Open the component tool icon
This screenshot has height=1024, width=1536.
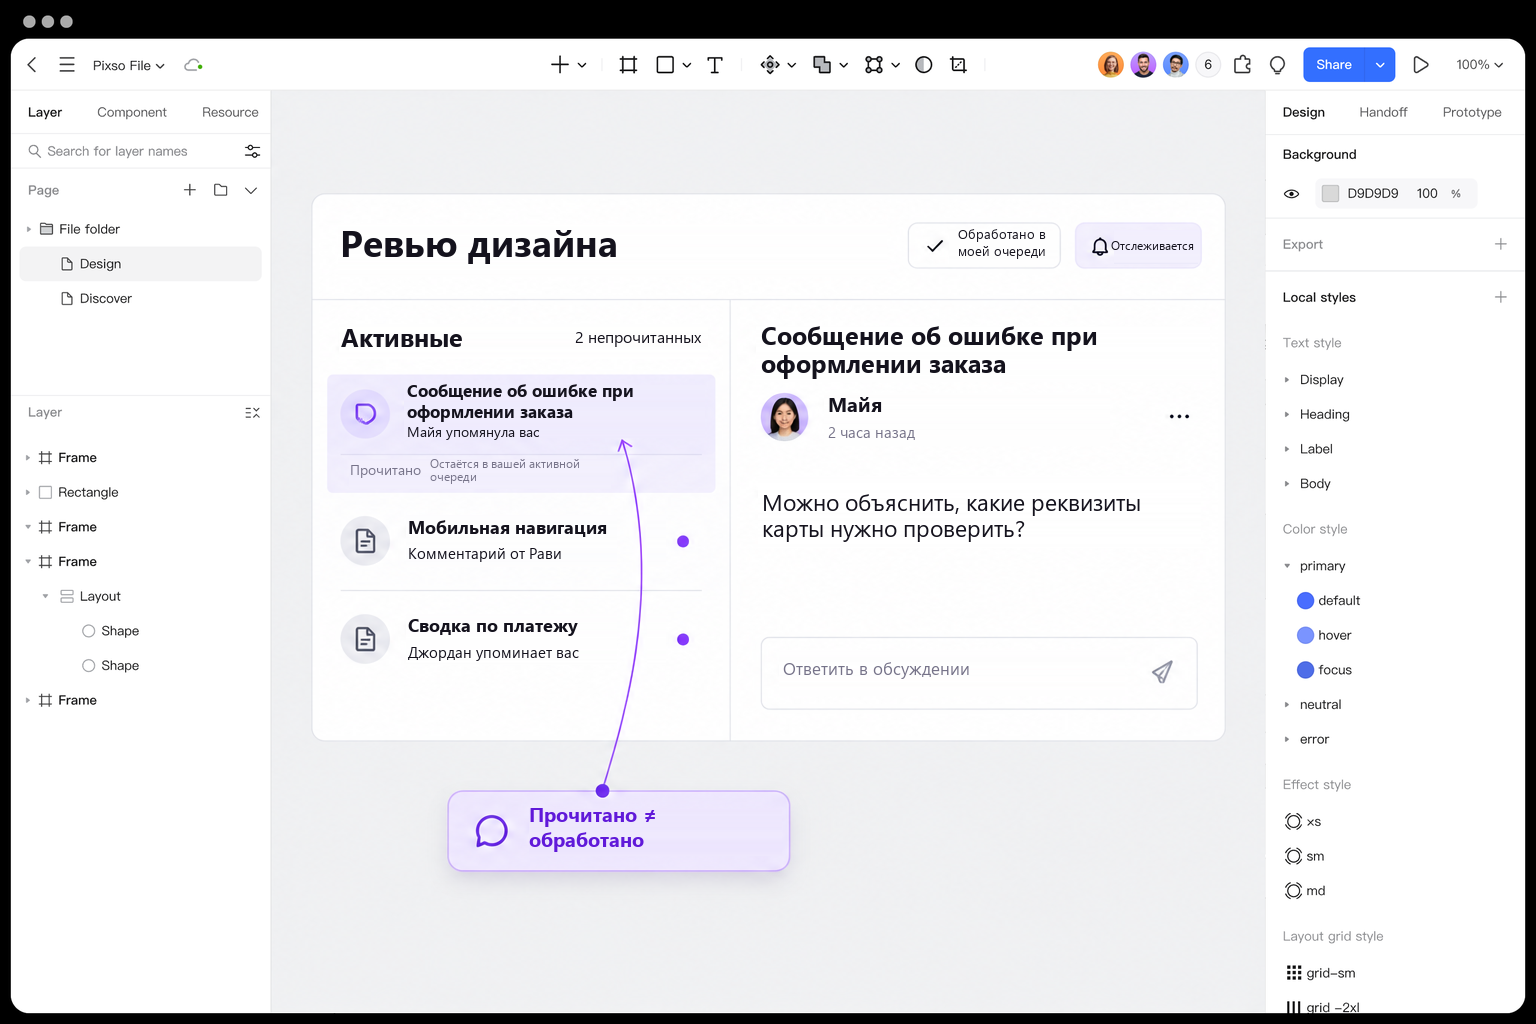coord(770,65)
